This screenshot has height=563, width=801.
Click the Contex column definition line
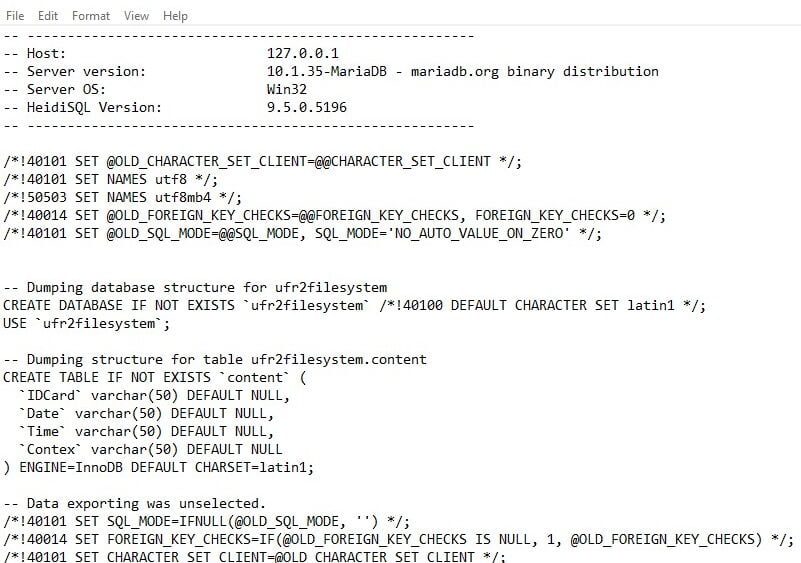click(x=150, y=450)
